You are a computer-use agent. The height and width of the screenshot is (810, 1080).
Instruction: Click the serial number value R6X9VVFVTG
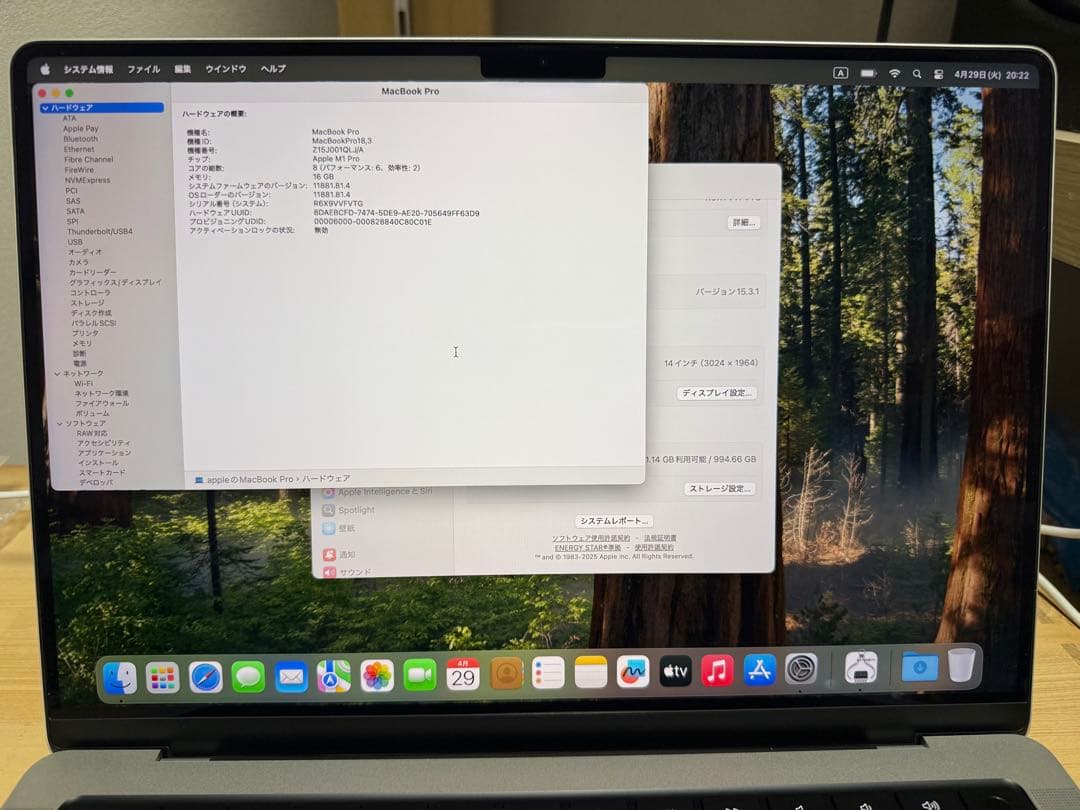pyautogui.click(x=338, y=204)
